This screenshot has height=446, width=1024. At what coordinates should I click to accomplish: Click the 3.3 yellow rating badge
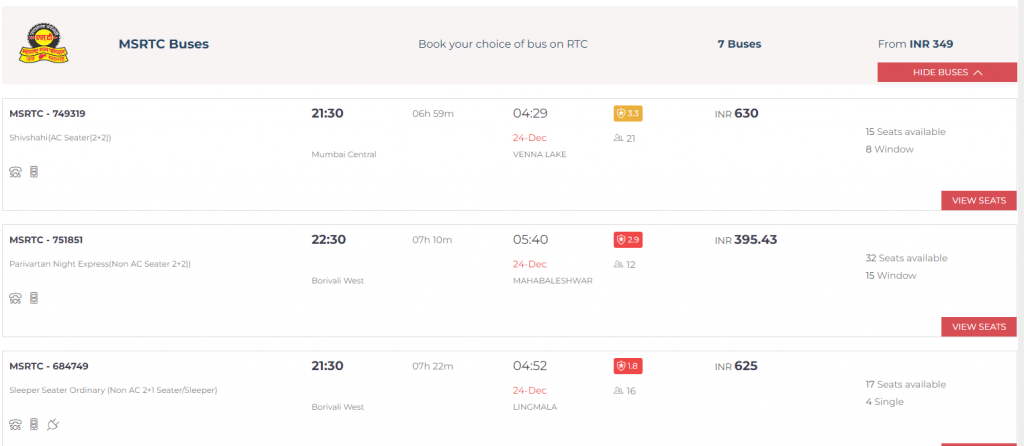[x=628, y=114]
